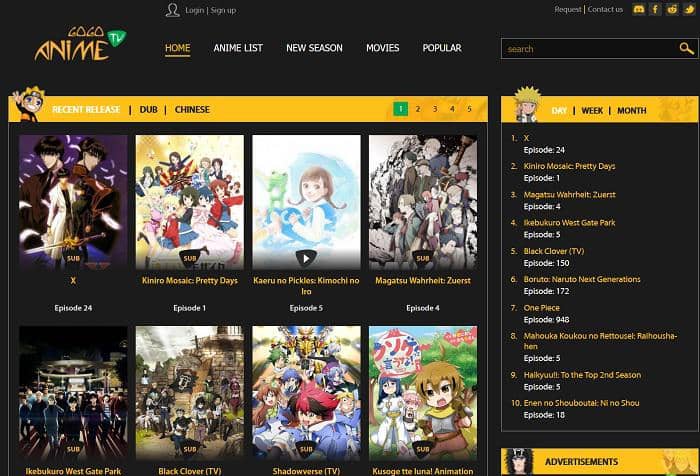This screenshot has width=700, height=476.
Task: Open the Kiniro Mosaic: Pretty Days poster
Action: click(x=190, y=202)
